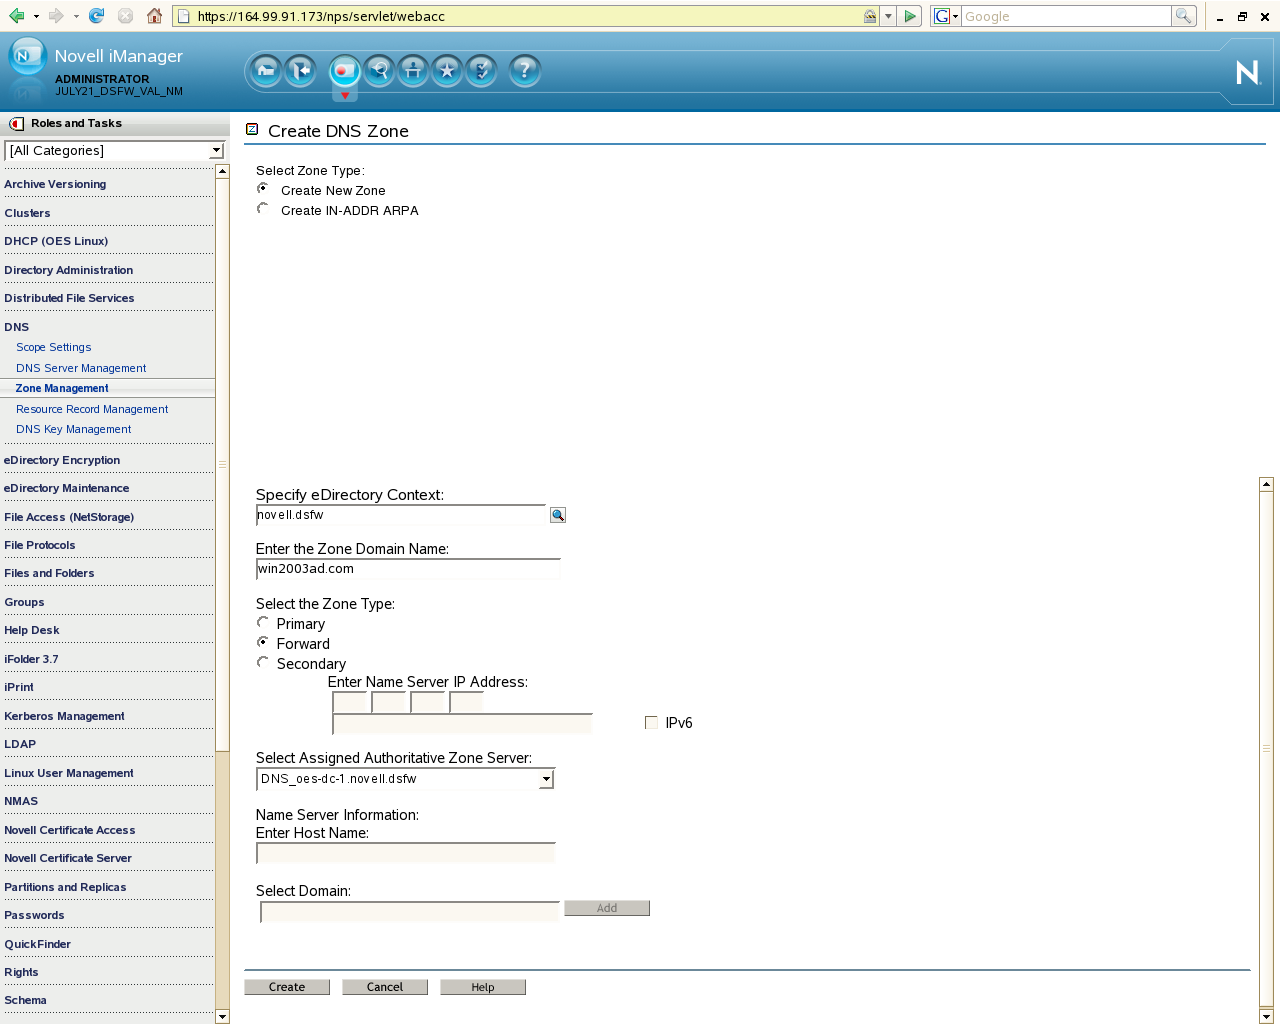Click the Enter Host Name field
This screenshot has width=1280, height=1024.
[406, 853]
